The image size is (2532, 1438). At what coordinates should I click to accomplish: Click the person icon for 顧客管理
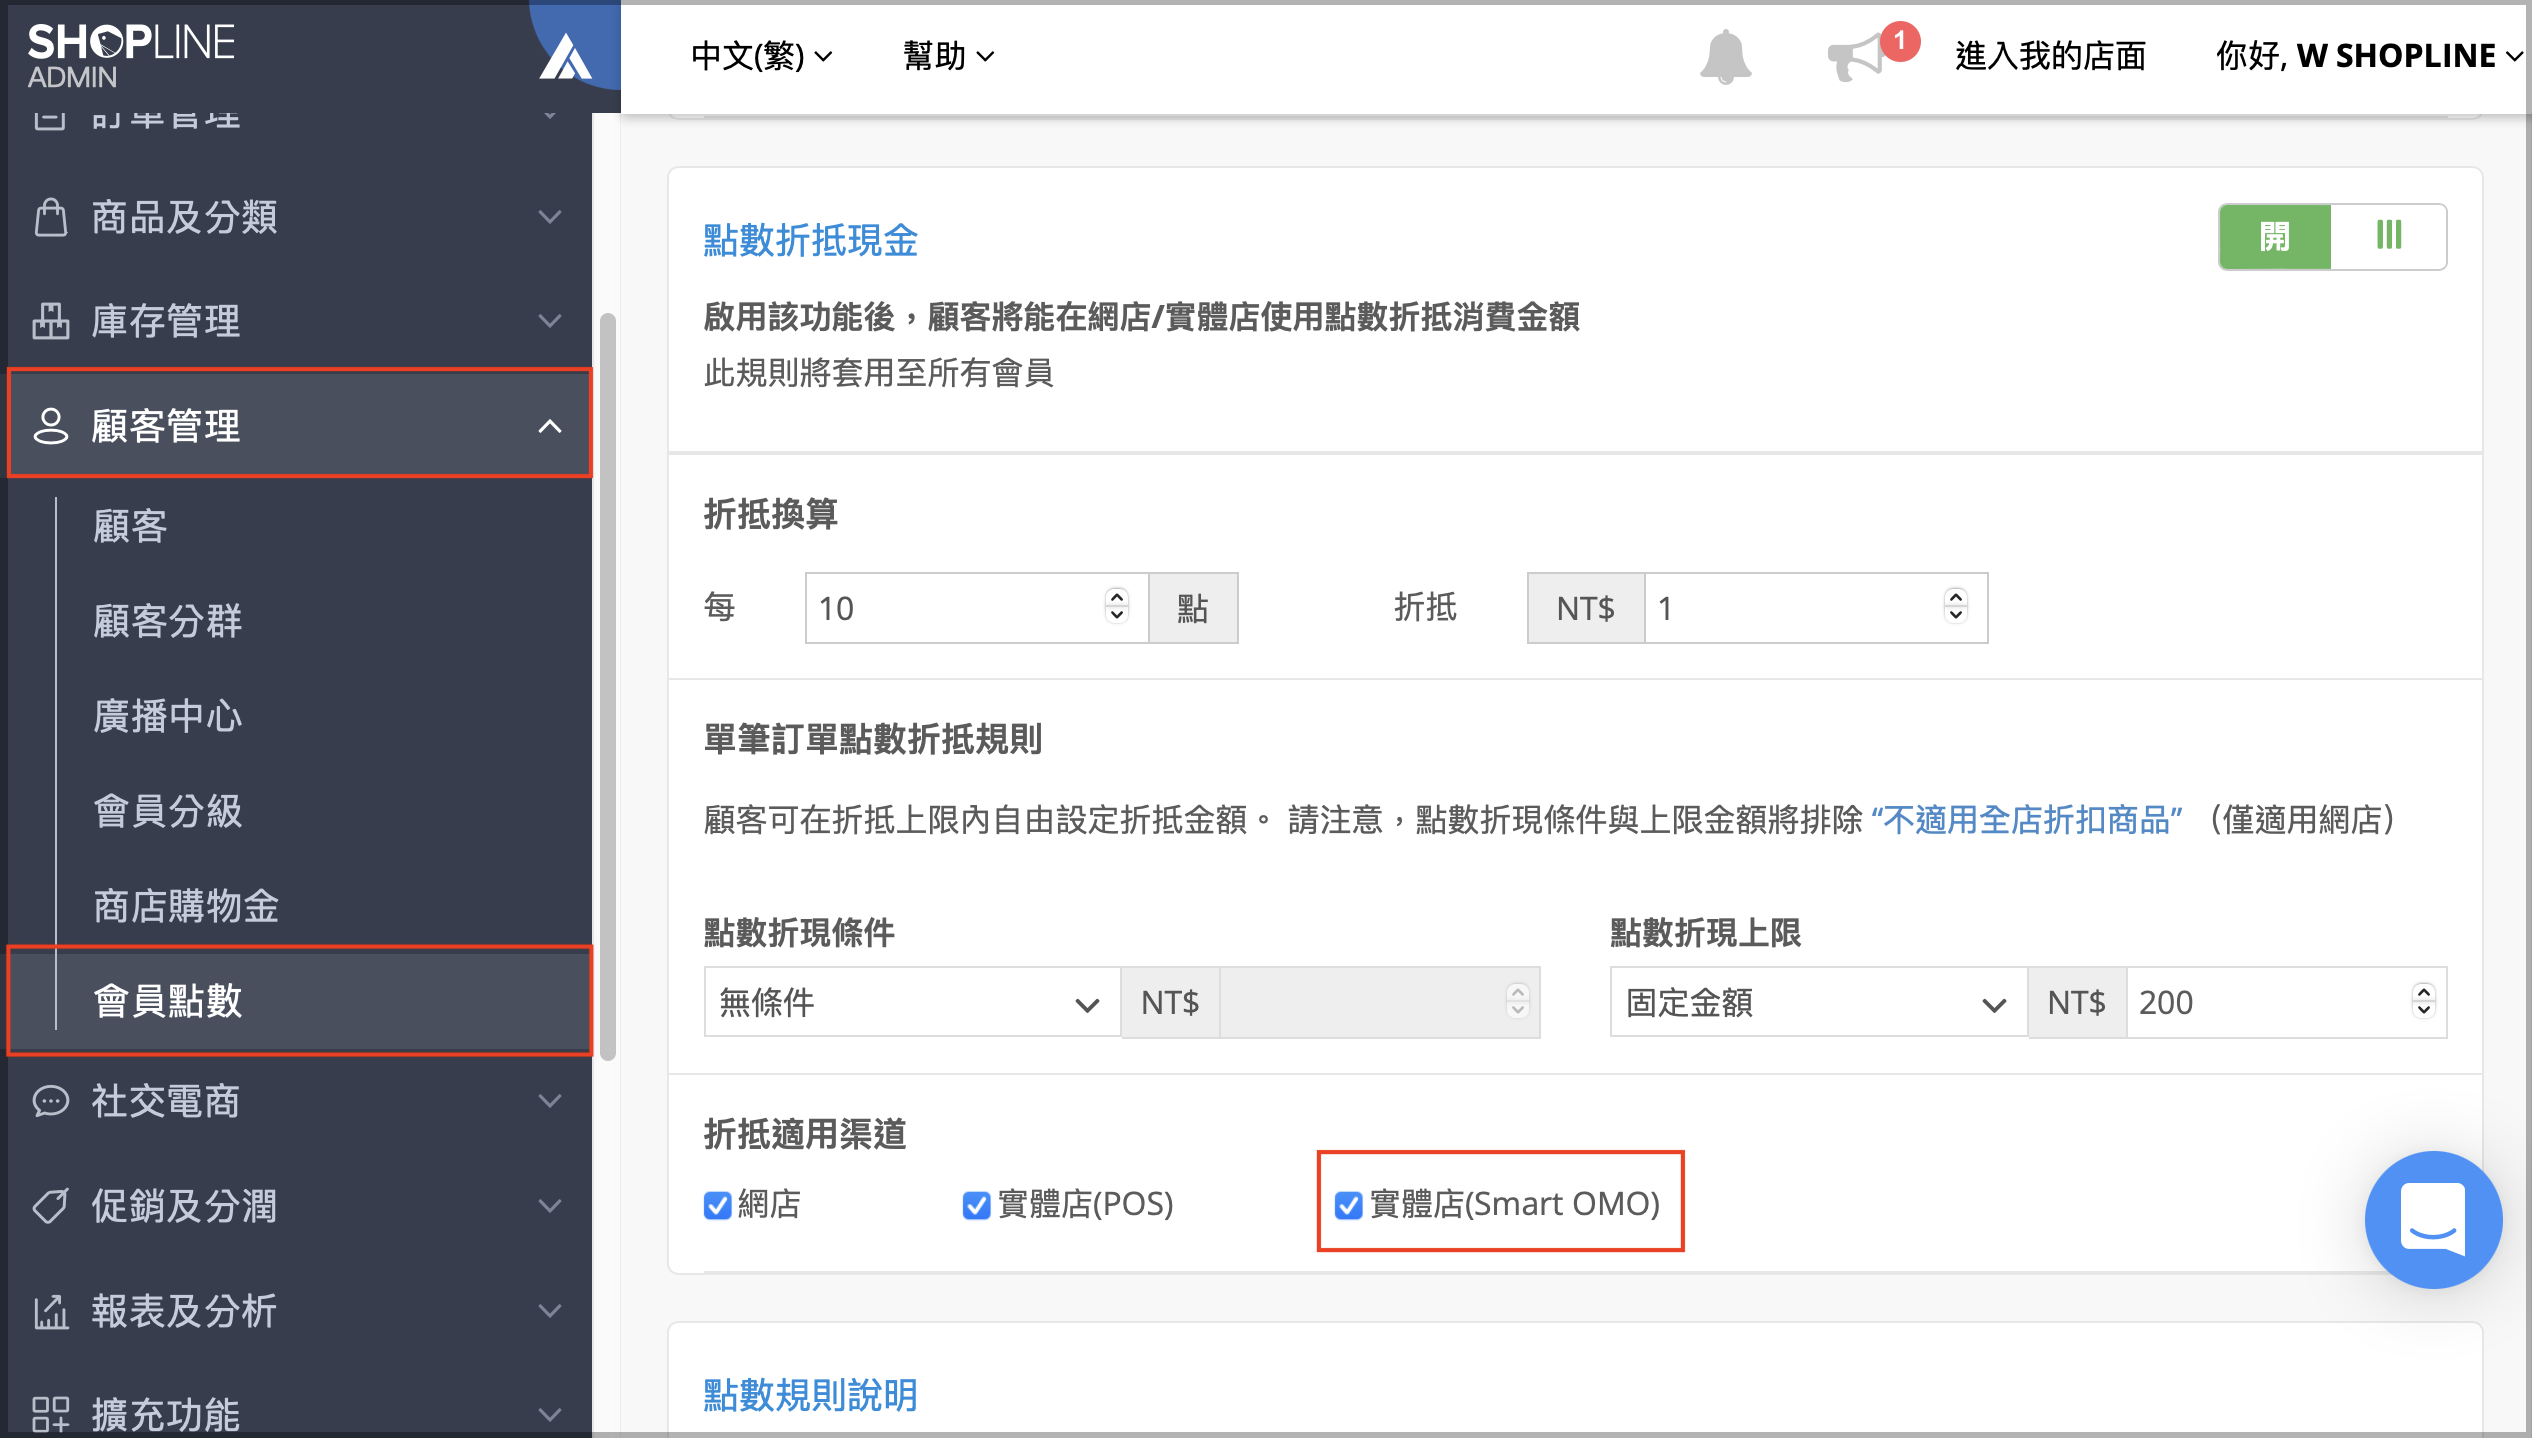click(50, 426)
